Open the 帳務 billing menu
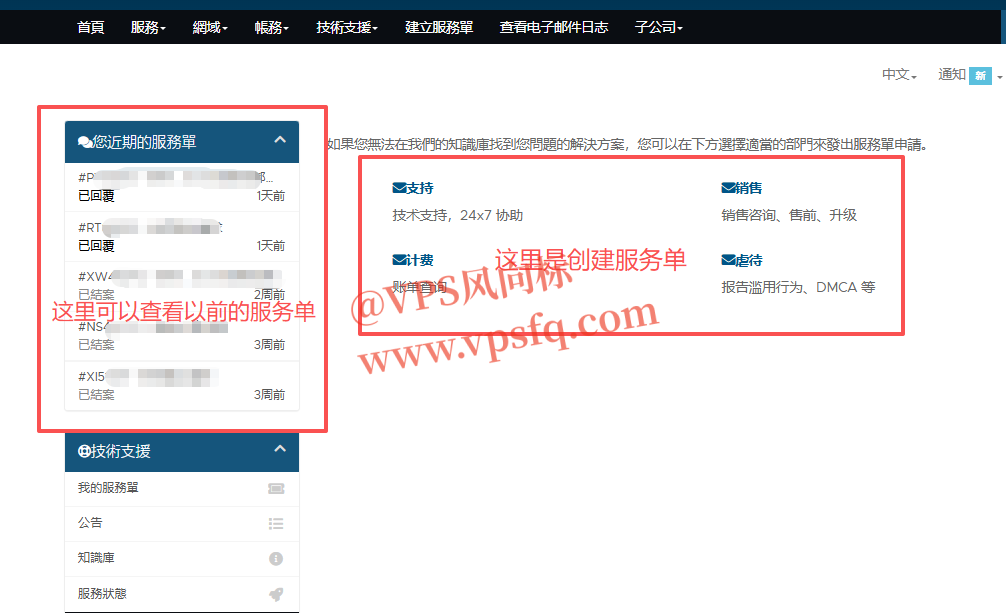 tap(271, 27)
